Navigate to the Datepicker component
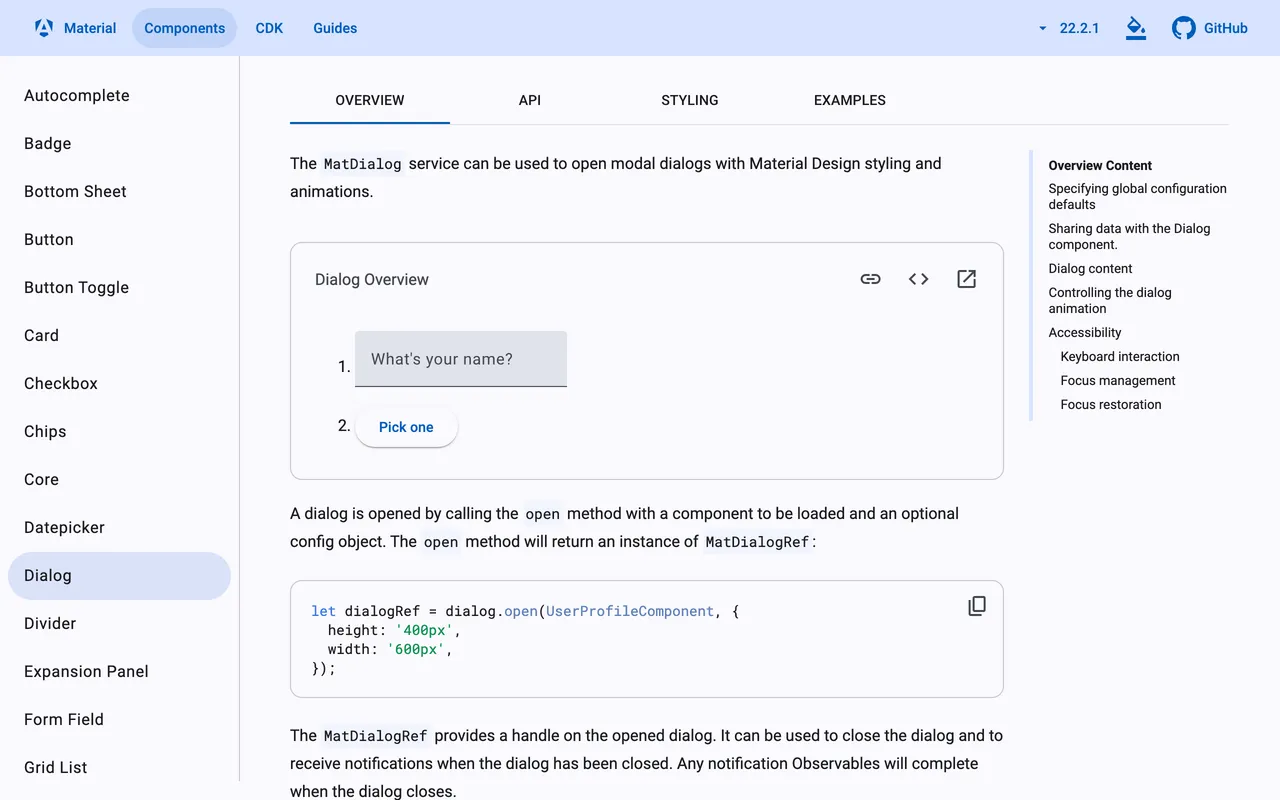The height and width of the screenshot is (800, 1280). click(x=119, y=528)
